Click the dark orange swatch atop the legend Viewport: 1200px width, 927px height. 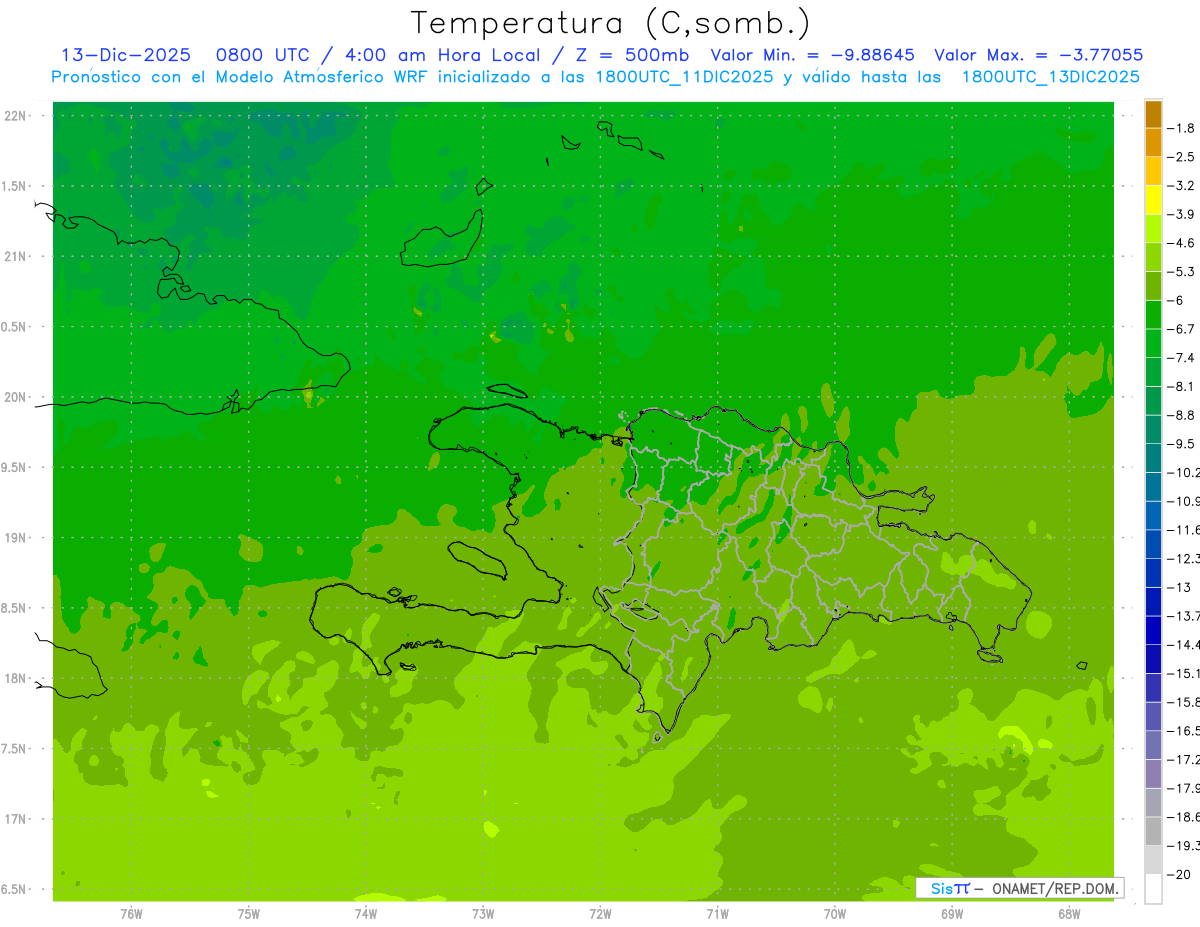[x=1153, y=114]
